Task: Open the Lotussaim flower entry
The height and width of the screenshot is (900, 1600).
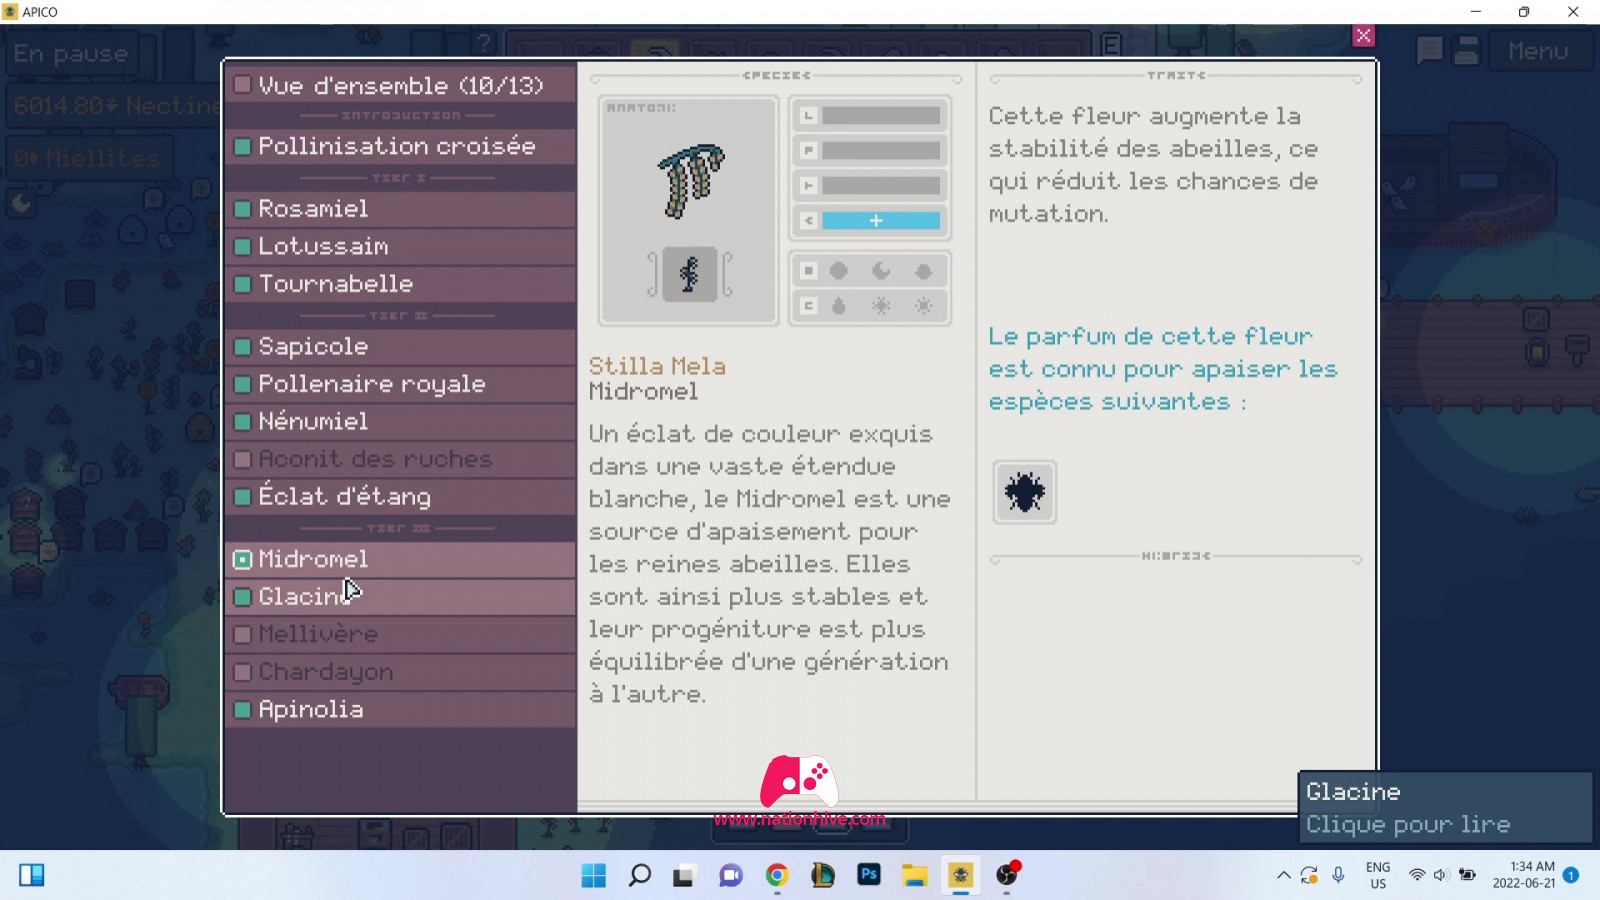Action: [x=400, y=246]
